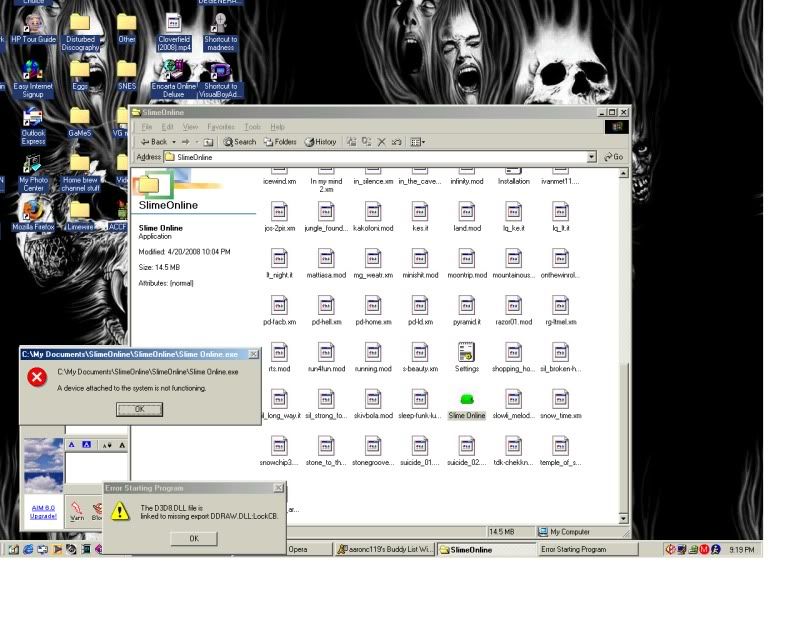Open the Favorites menu
800x640 pixels.
coord(220,127)
